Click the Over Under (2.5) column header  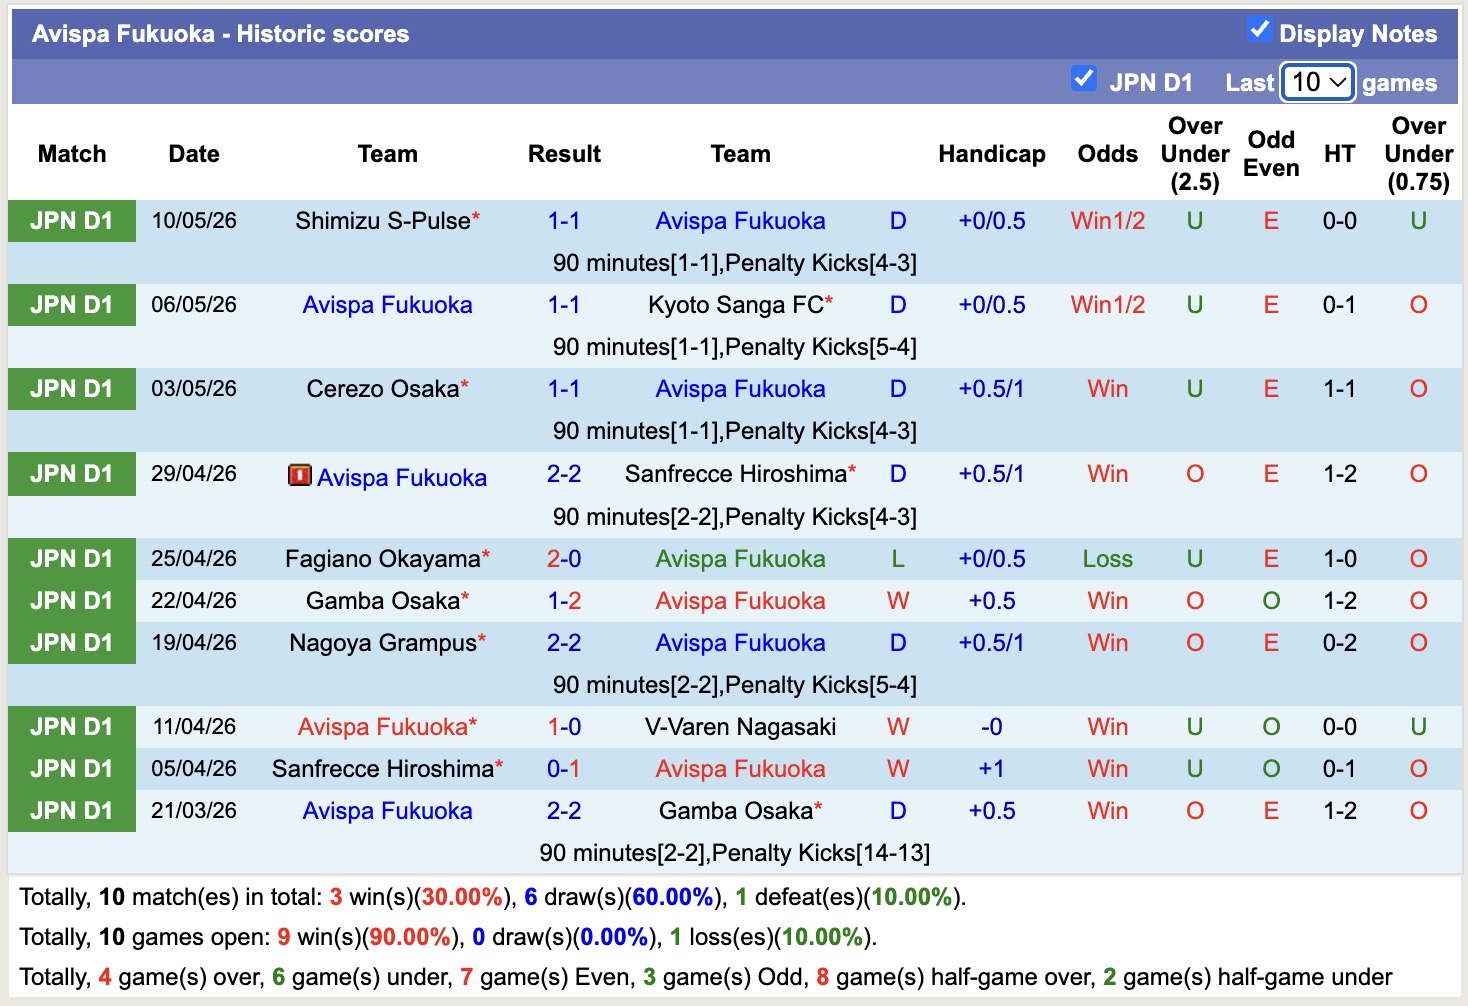[1195, 154]
